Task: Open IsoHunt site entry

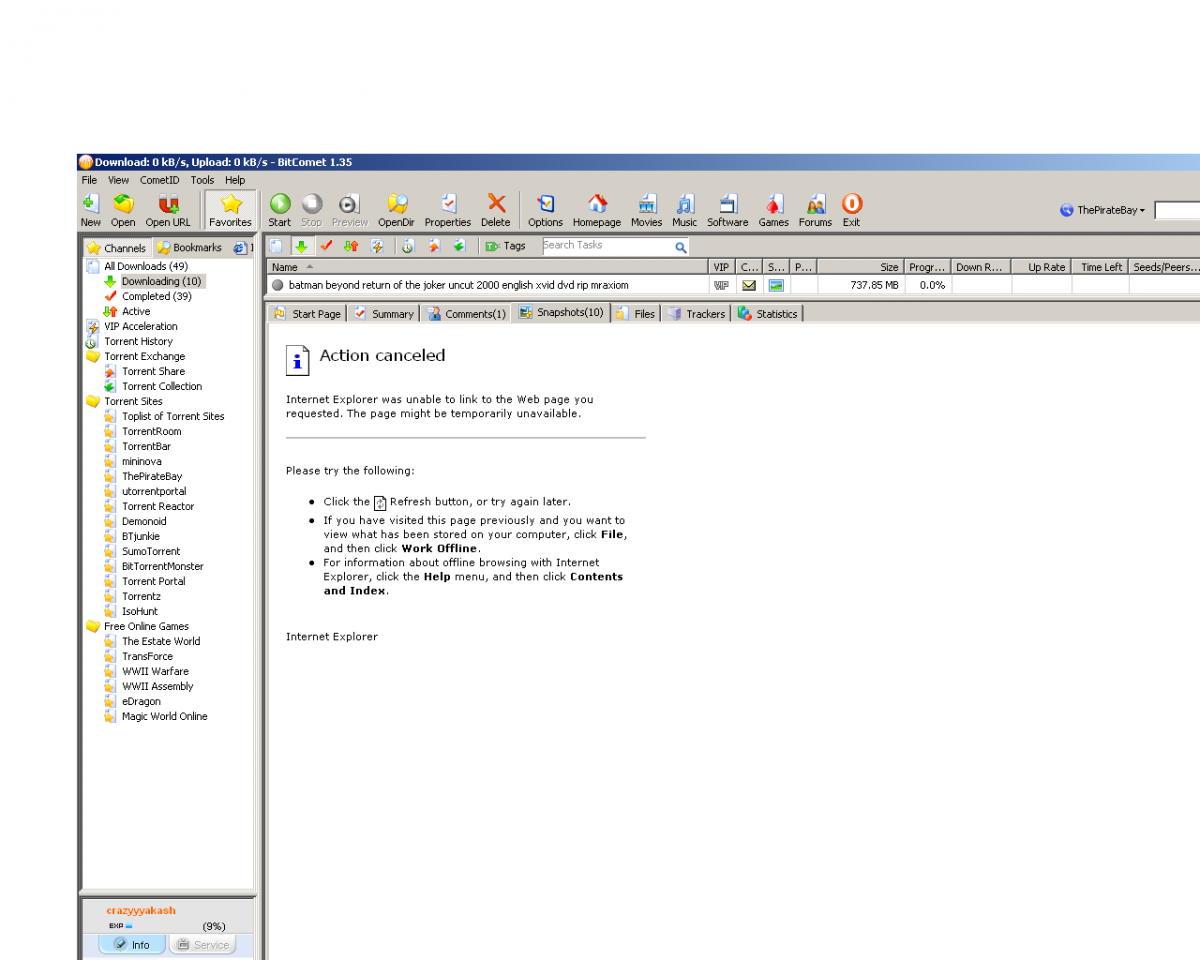Action: coord(140,611)
